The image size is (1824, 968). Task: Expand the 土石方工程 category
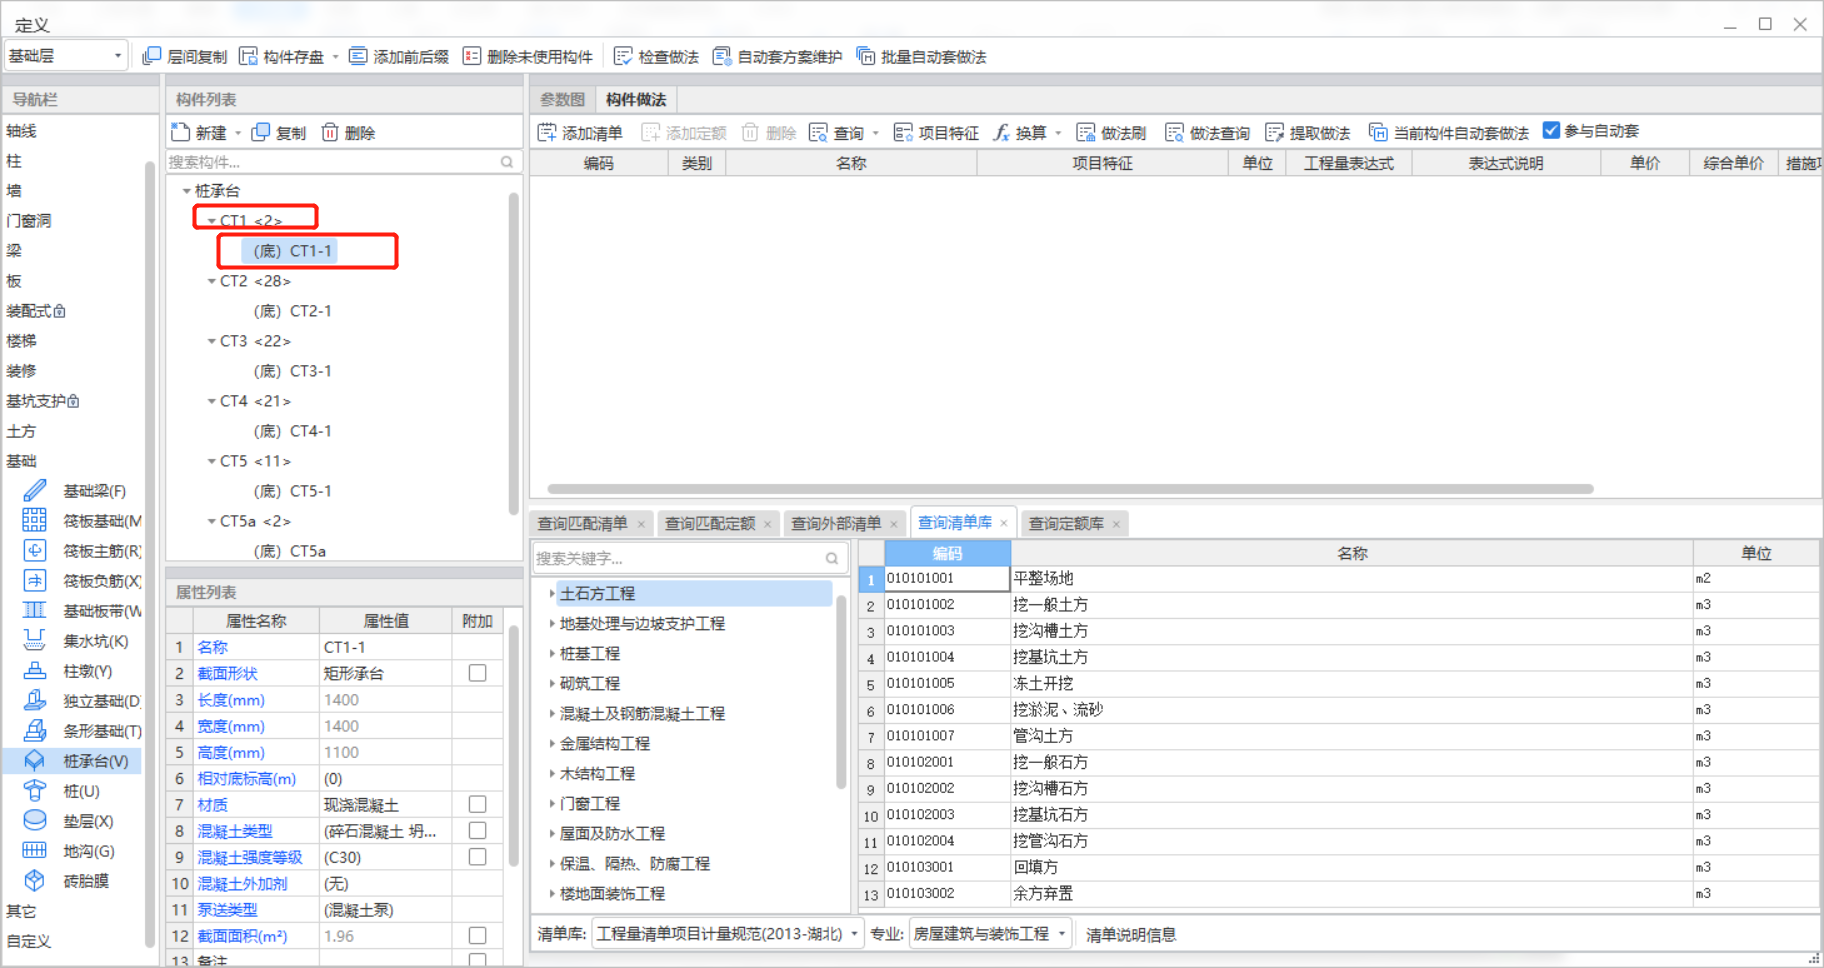(552, 593)
